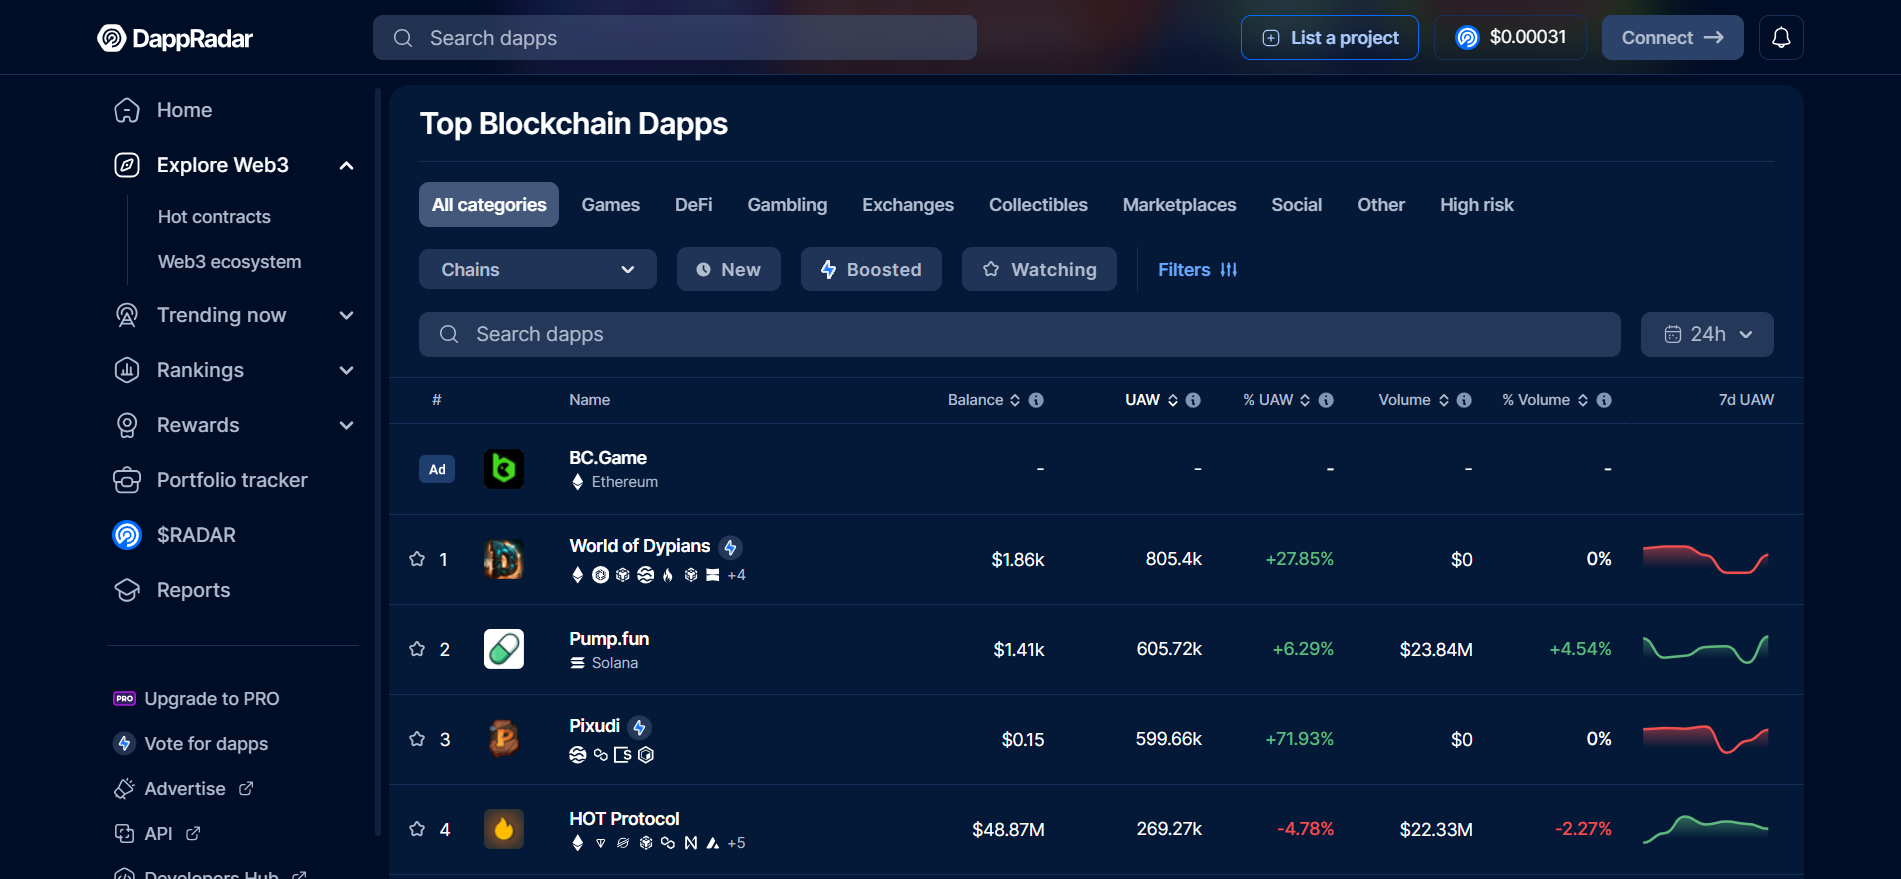The height and width of the screenshot is (879, 1901).
Task: Click the PRO badge icon
Action: coord(125,699)
